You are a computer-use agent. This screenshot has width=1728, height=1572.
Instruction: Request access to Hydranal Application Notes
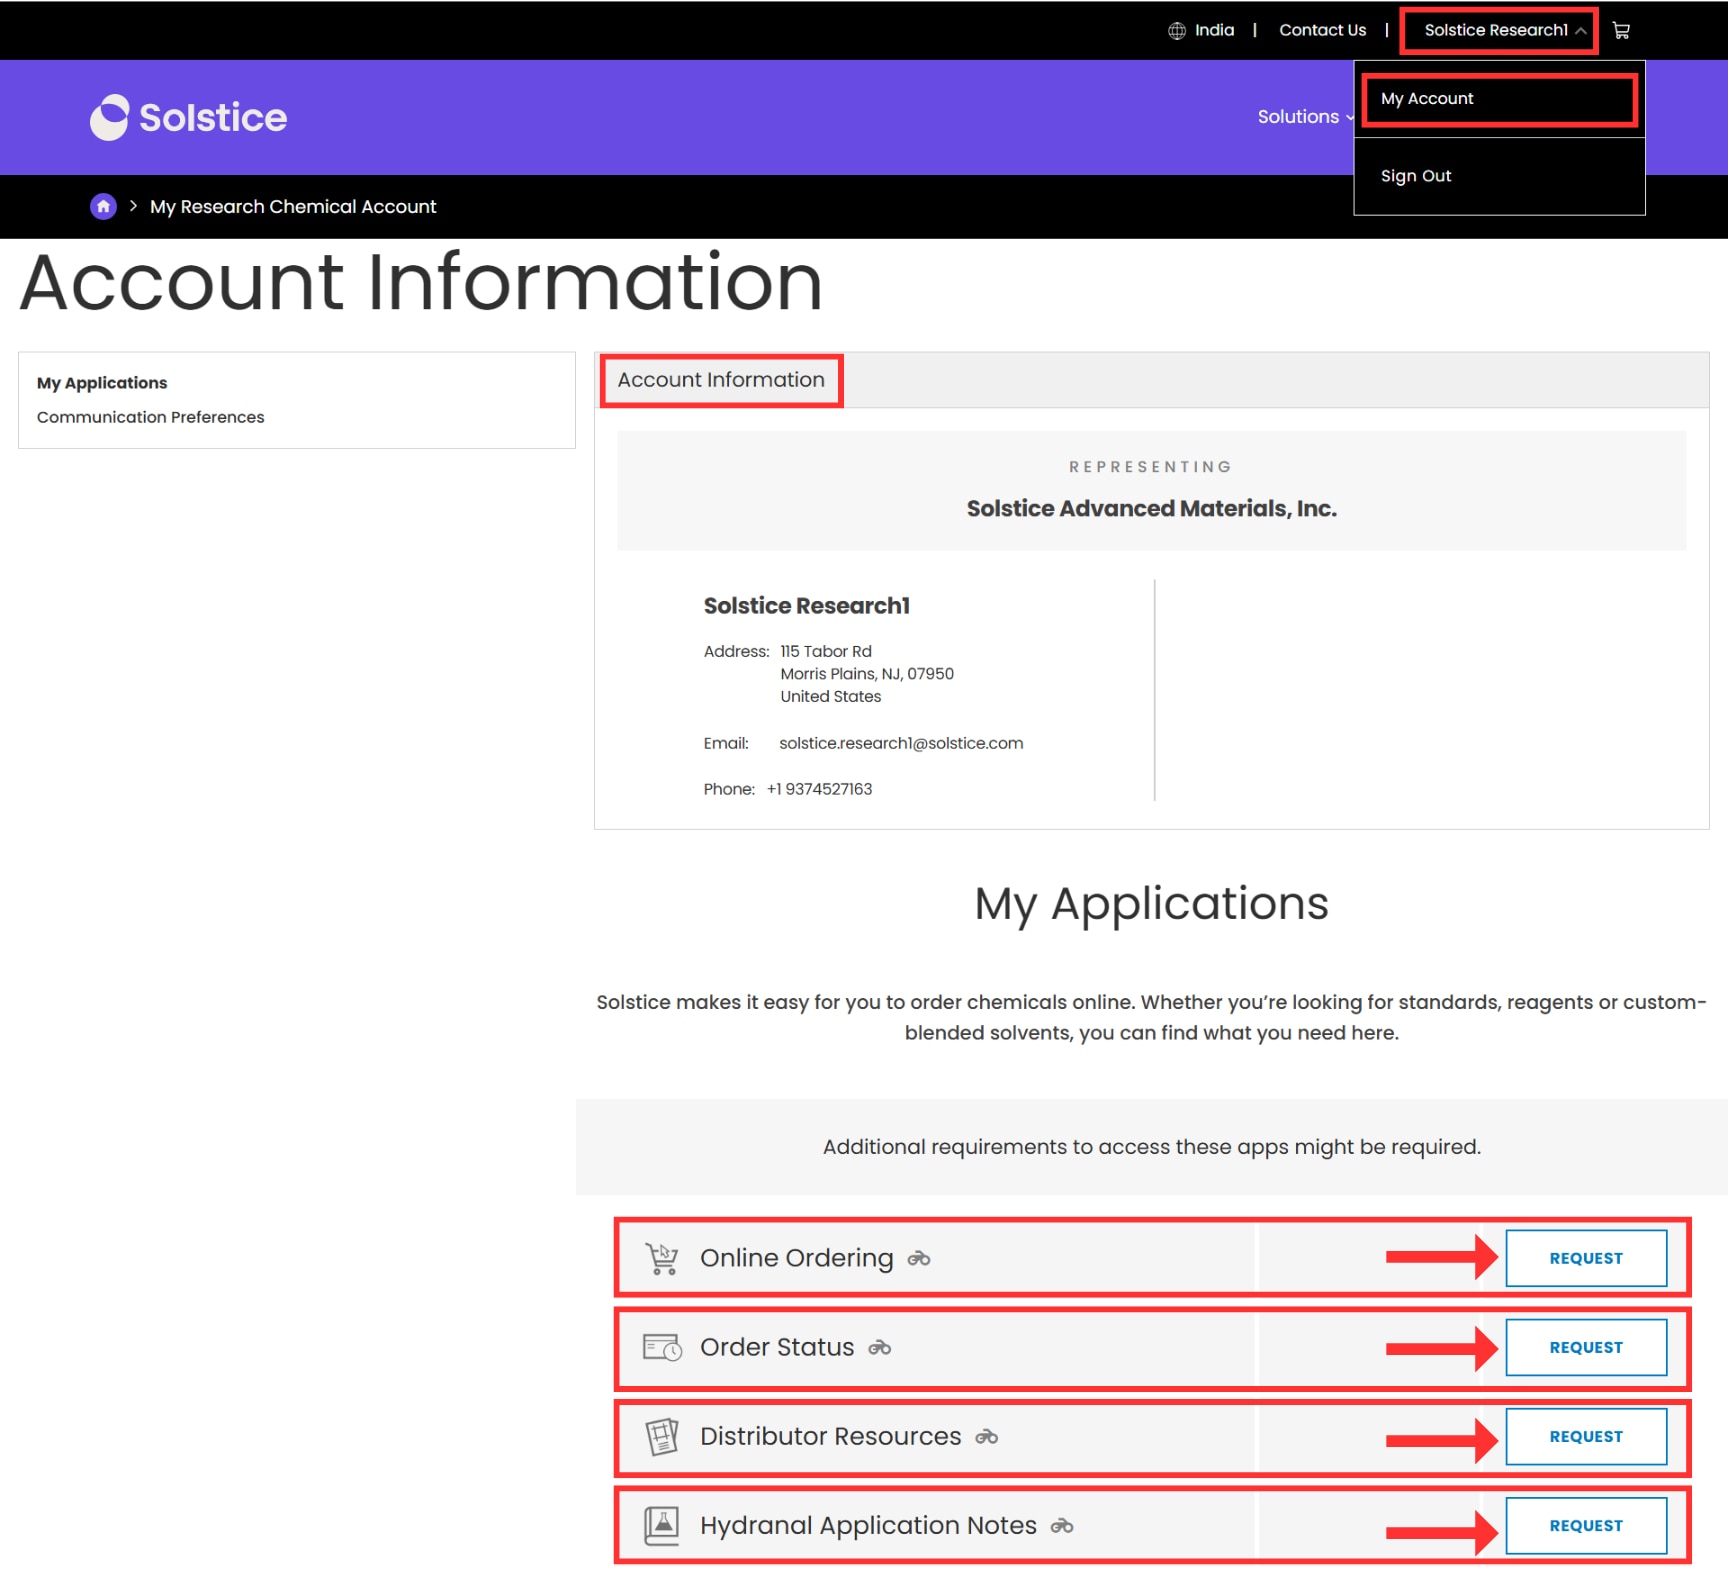click(x=1586, y=1525)
